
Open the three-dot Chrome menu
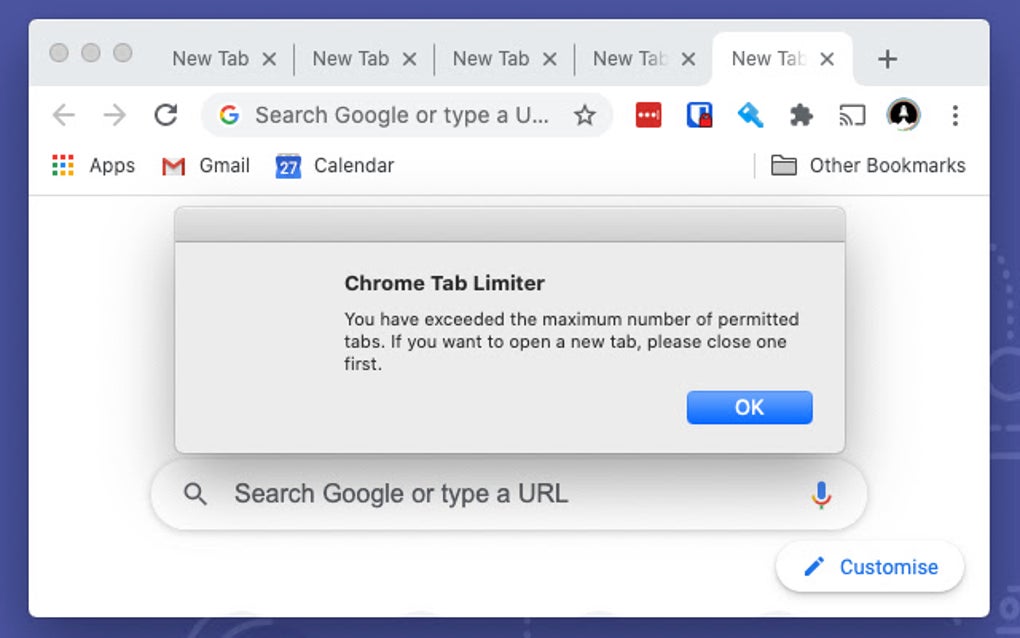(956, 116)
